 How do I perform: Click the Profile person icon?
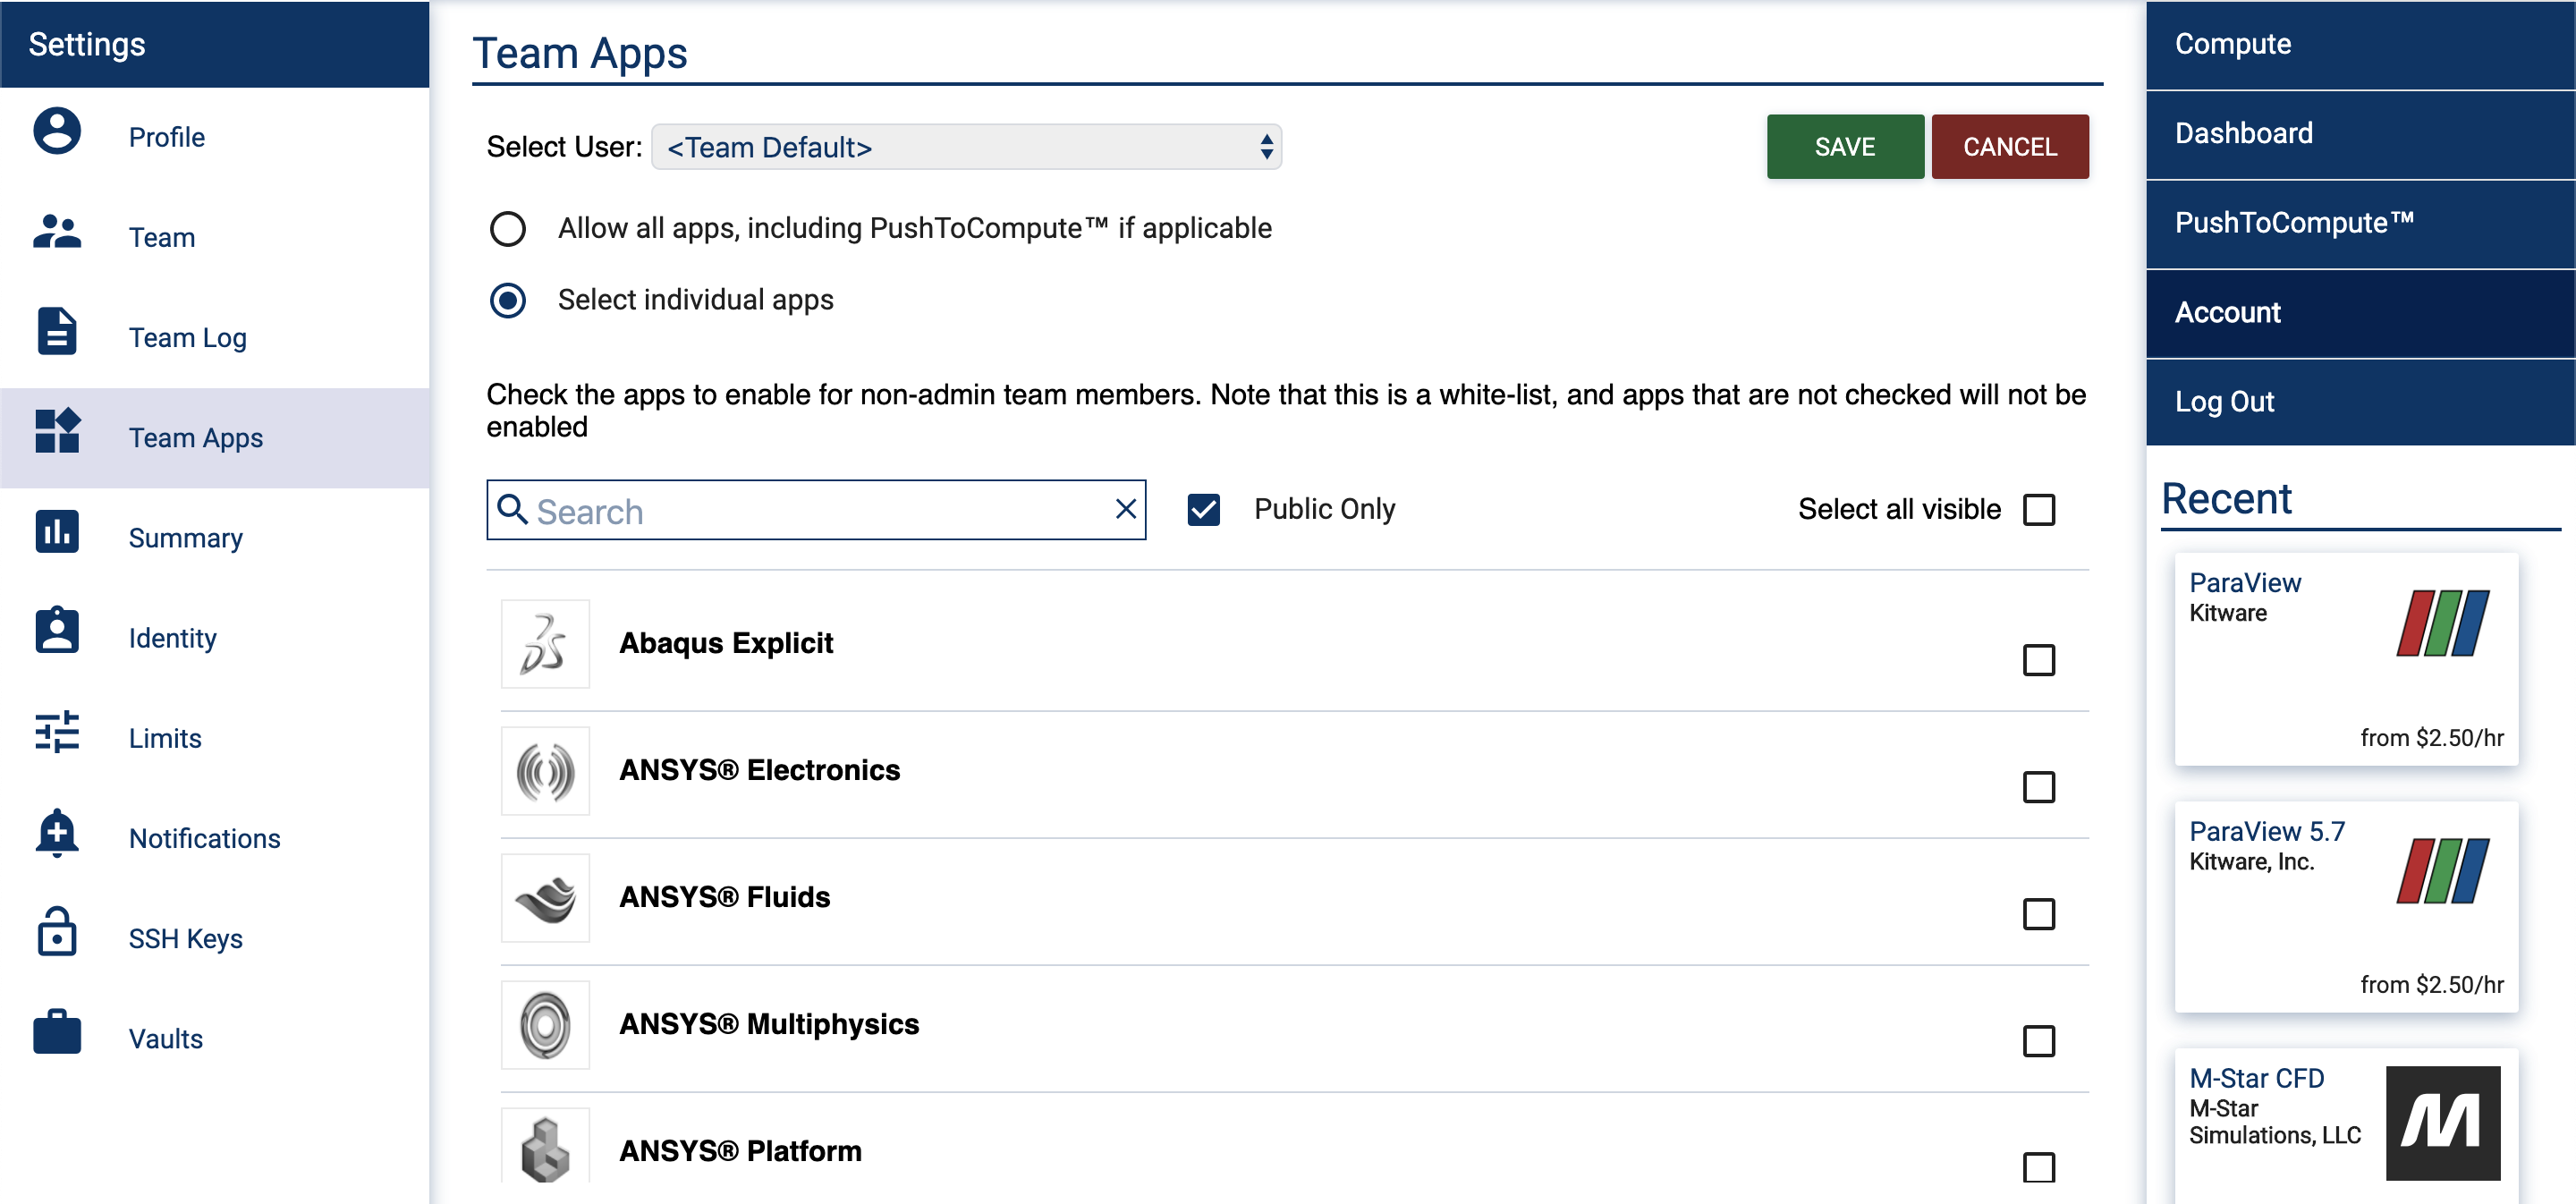[x=57, y=131]
